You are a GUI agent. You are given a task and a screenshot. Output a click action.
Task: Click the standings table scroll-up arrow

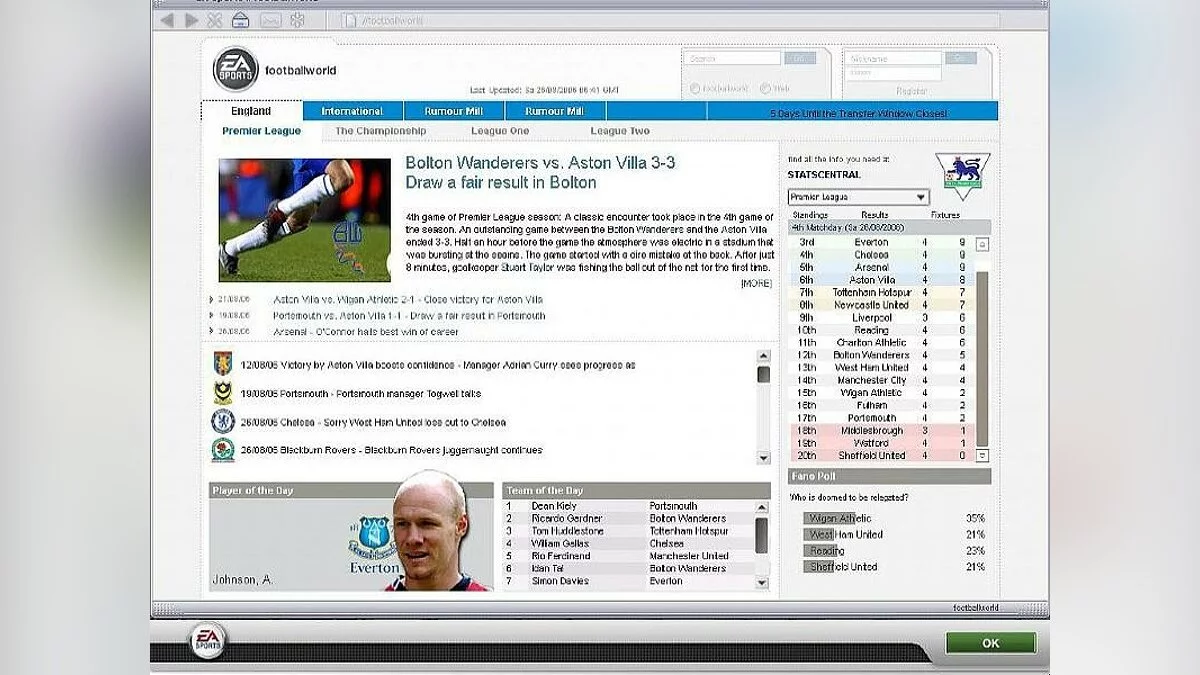(x=982, y=244)
